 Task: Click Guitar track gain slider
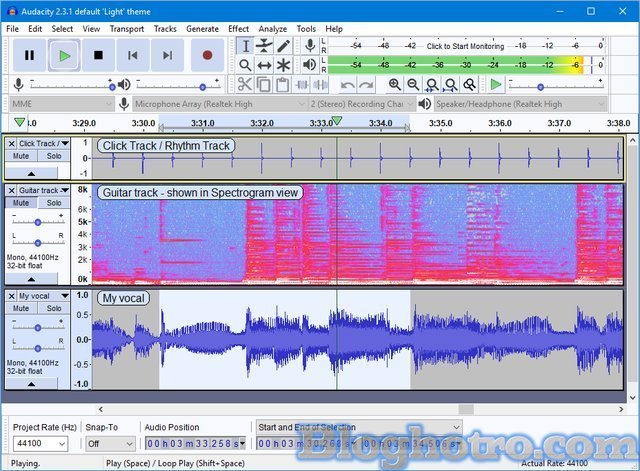point(38,222)
